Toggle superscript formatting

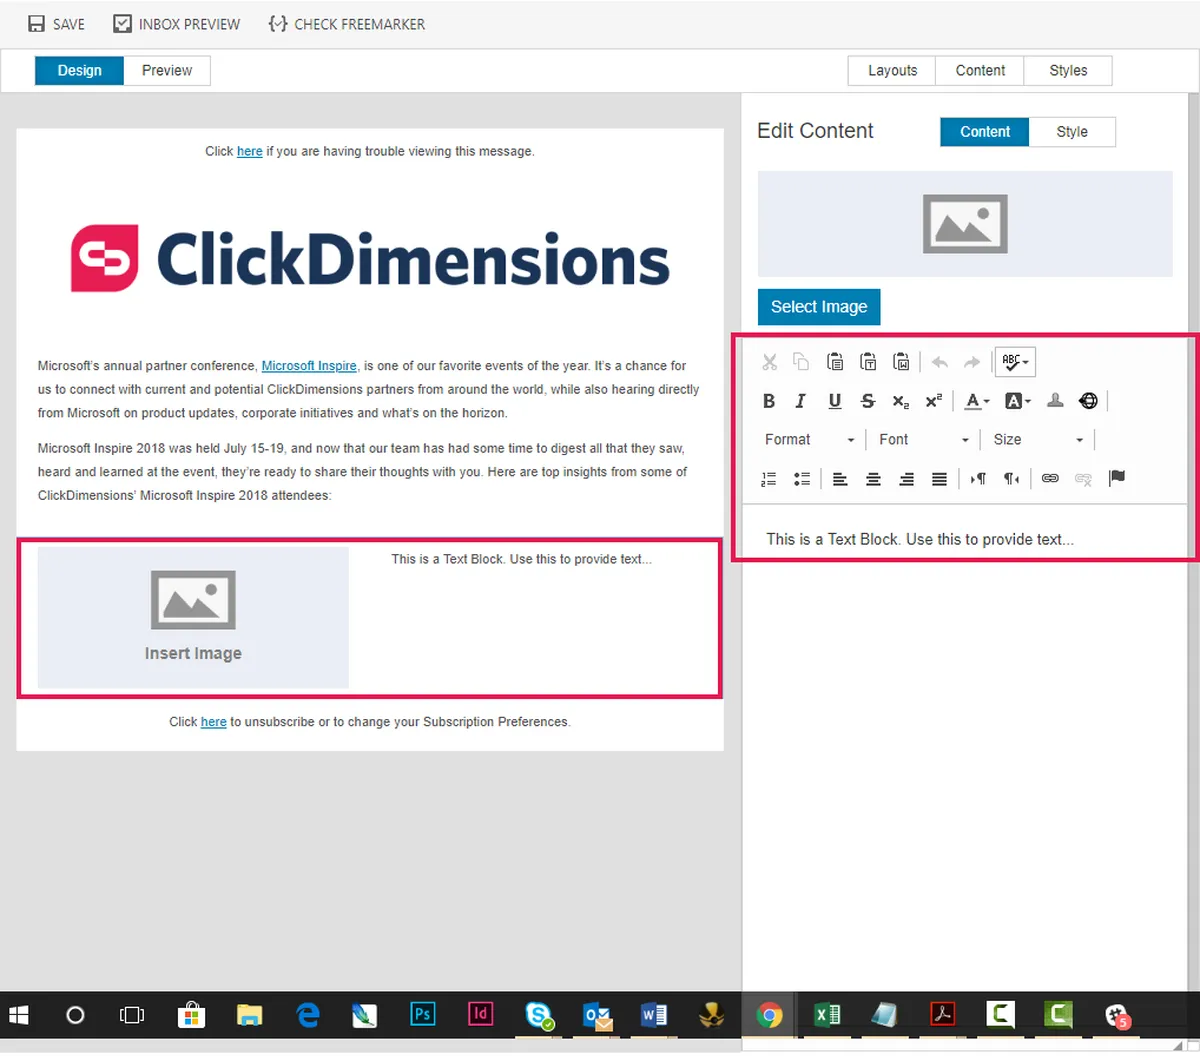point(933,401)
